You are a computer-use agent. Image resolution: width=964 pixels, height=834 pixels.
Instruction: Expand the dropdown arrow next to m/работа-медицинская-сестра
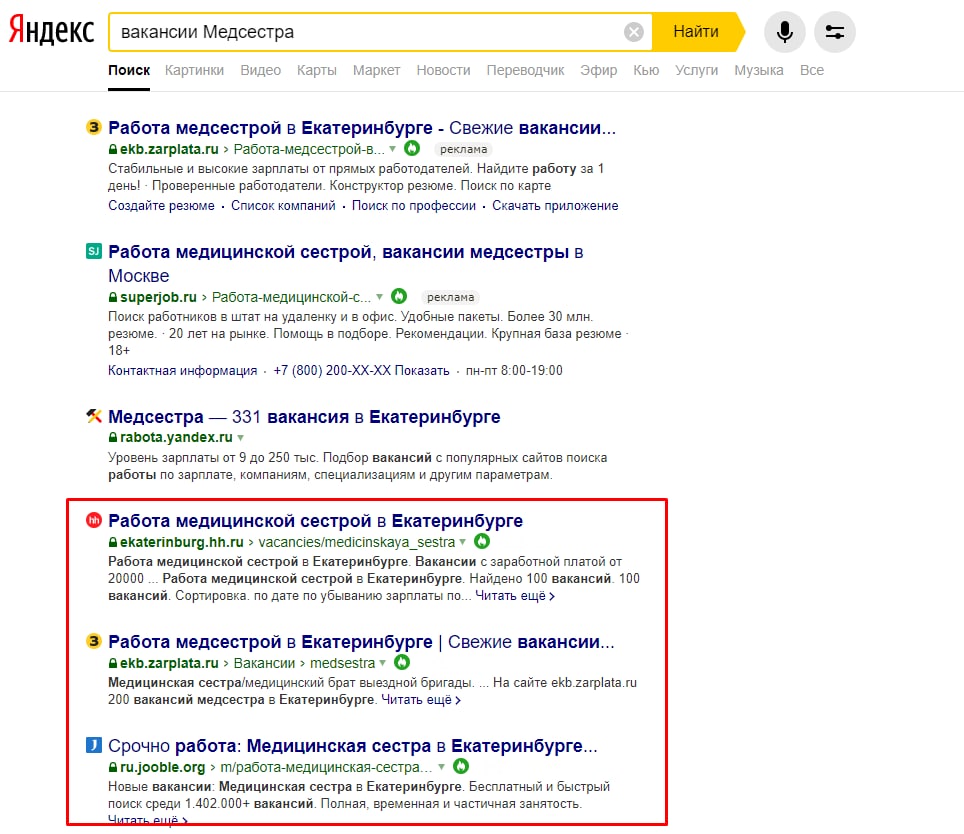coord(441,767)
